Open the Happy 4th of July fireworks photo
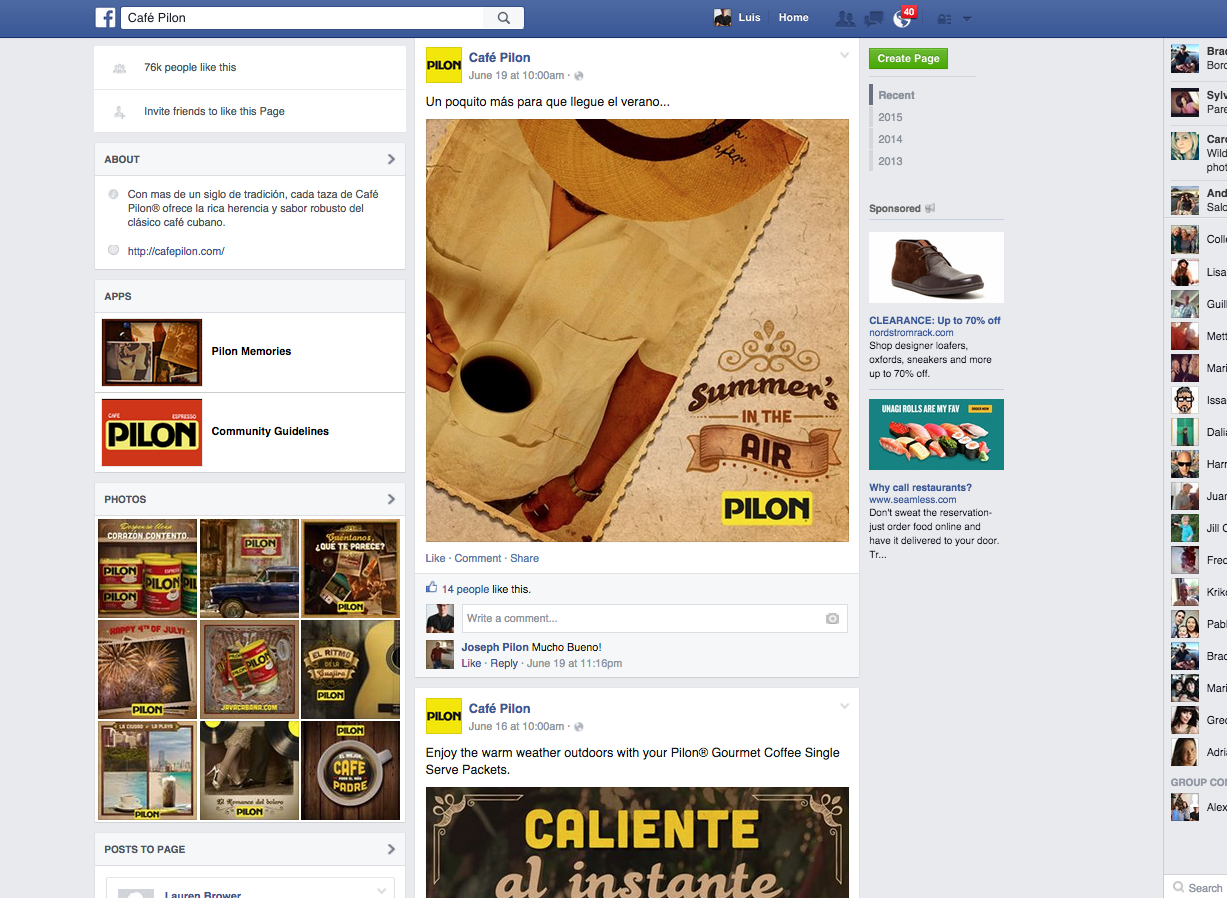Screen dimensions: 1227x898 pyautogui.click(x=147, y=669)
